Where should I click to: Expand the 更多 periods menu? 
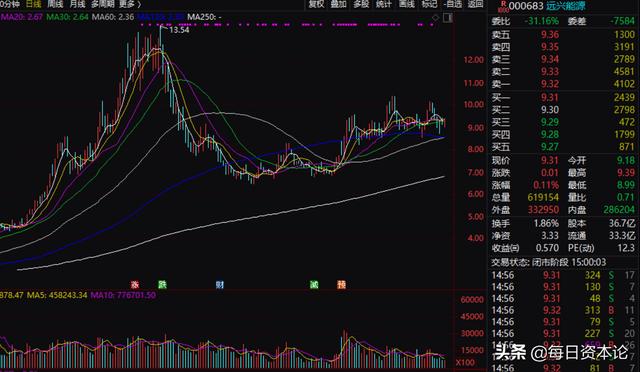[130, 4]
